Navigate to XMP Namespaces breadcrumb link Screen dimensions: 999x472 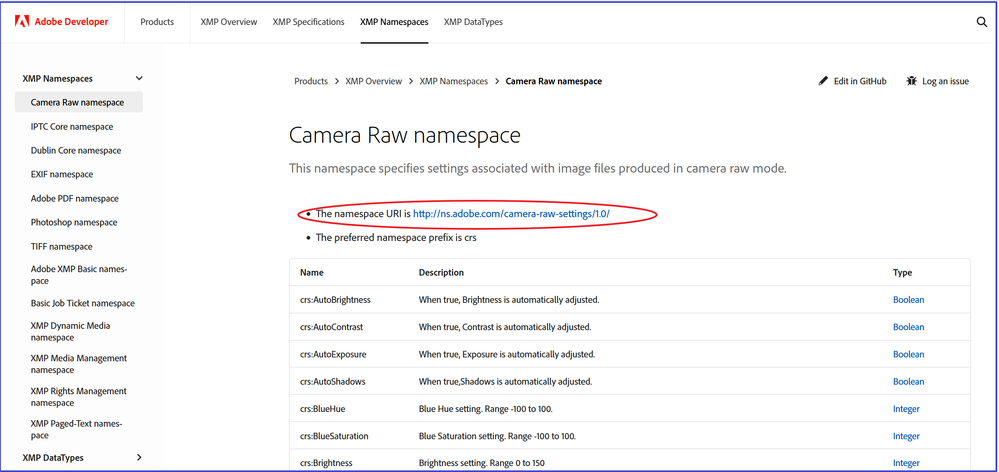click(x=453, y=81)
